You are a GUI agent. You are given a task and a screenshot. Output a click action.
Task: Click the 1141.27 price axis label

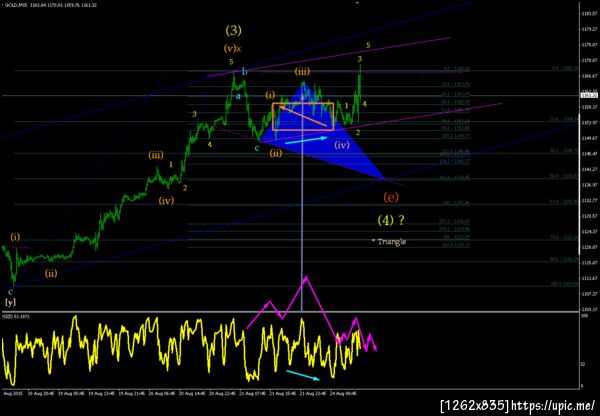point(590,169)
